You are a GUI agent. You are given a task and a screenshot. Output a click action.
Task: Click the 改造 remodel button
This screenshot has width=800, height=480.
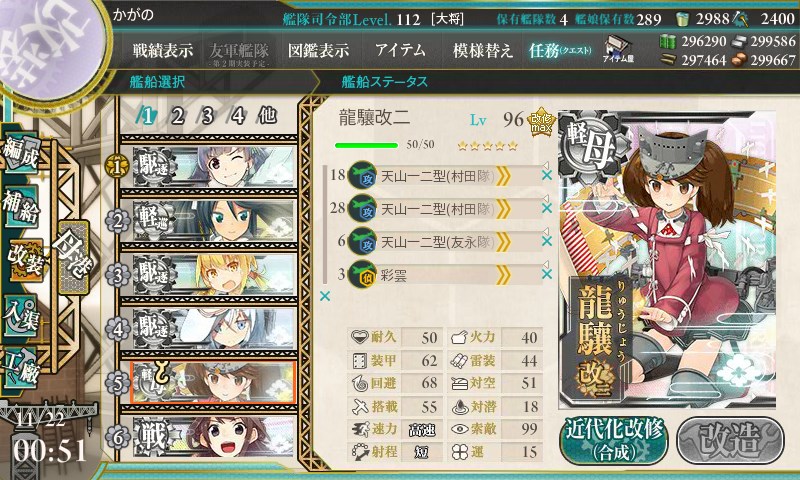[x=730, y=440]
